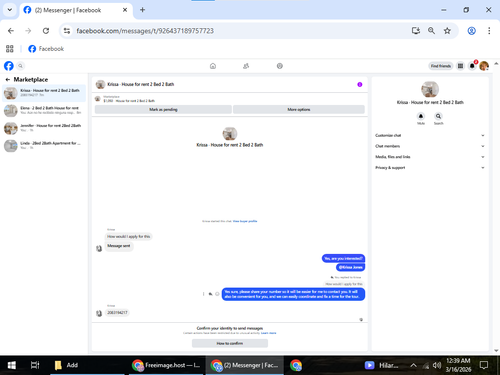This screenshot has height=375, width=500.
Task: Reply to the long blue message
Action: point(210,294)
